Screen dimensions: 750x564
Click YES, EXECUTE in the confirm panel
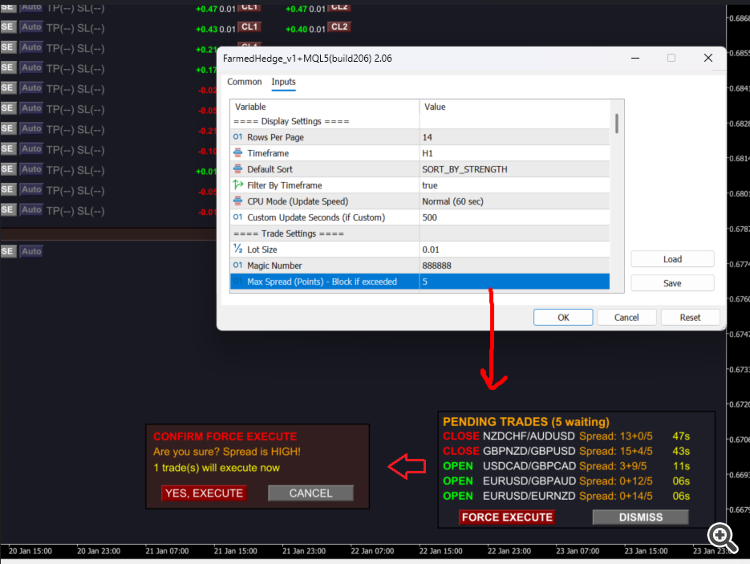coord(204,493)
